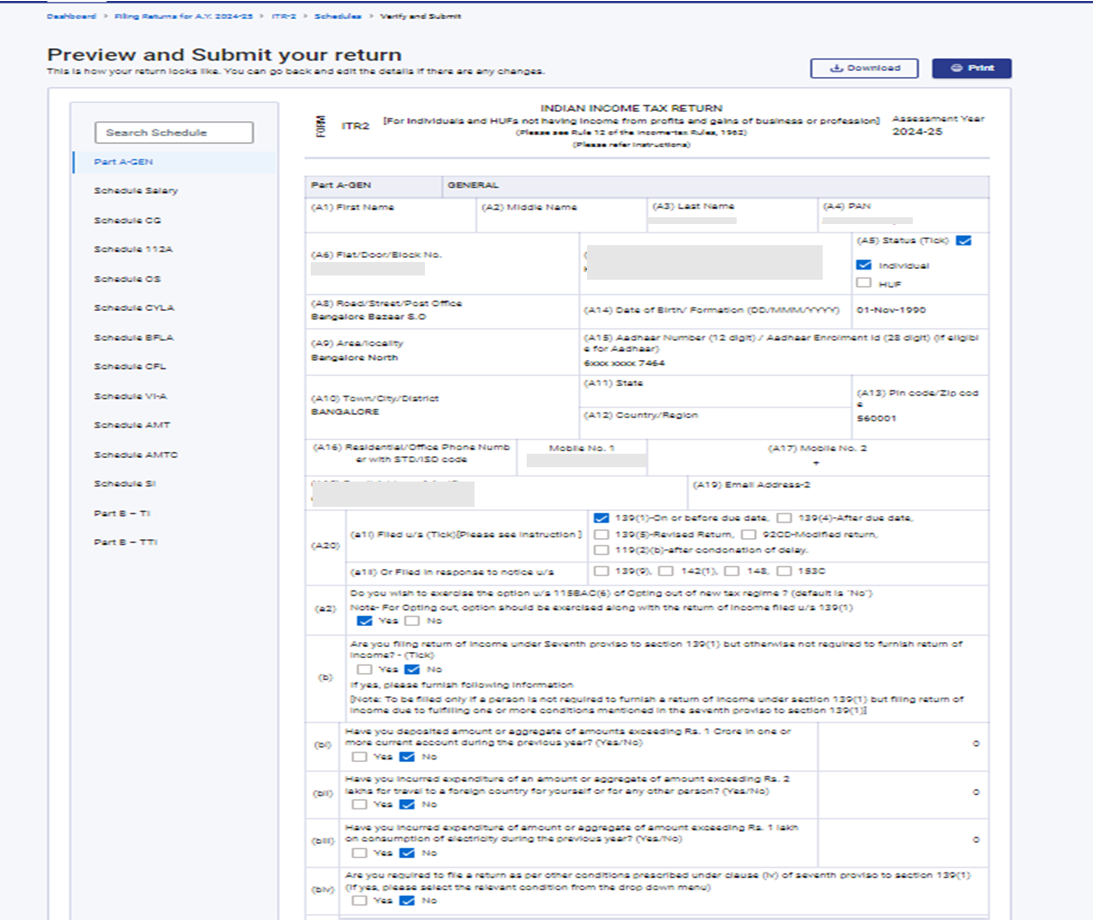The height and width of the screenshot is (920, 1093).
Task: Go to ITR-2 breadcrumb link
Action: (x=284, y=17)
